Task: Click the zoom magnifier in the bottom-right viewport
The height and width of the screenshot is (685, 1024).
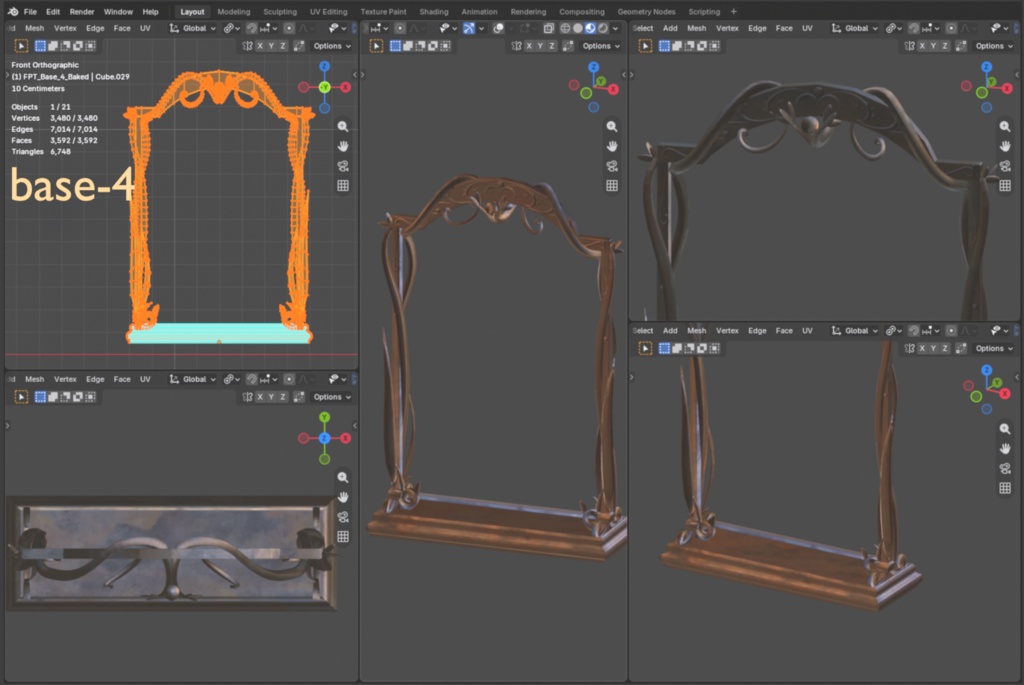Action: pos(1005,429)
